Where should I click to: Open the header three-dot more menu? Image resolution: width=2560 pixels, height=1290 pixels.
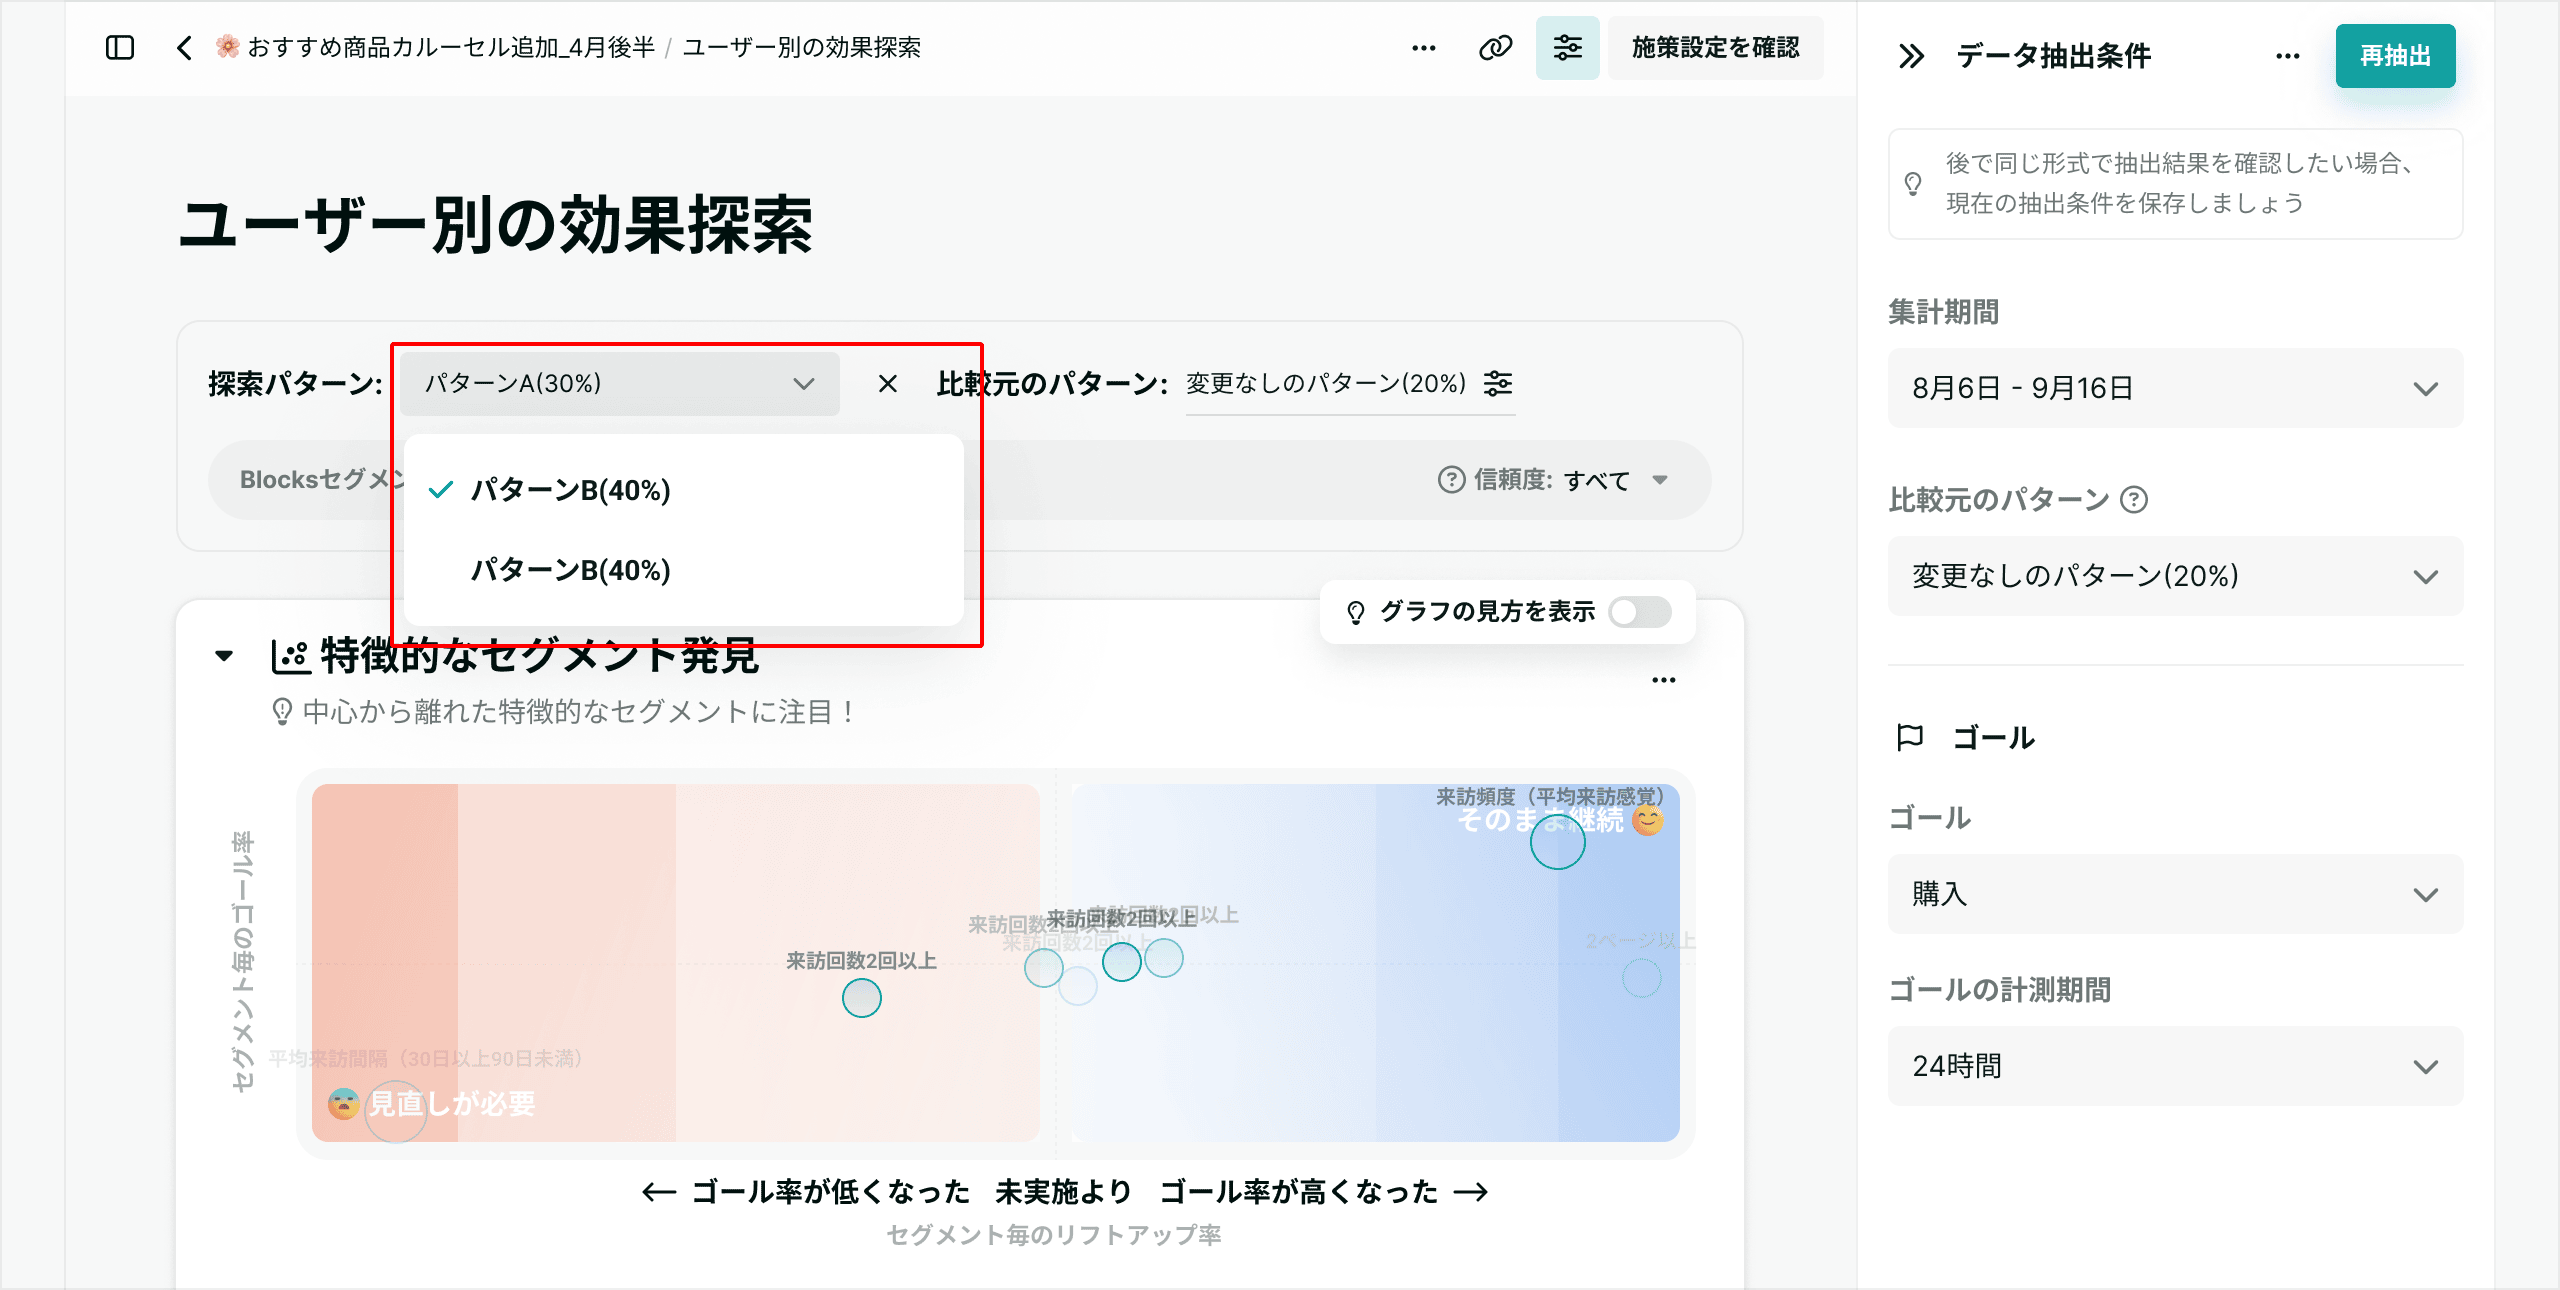1424,47
